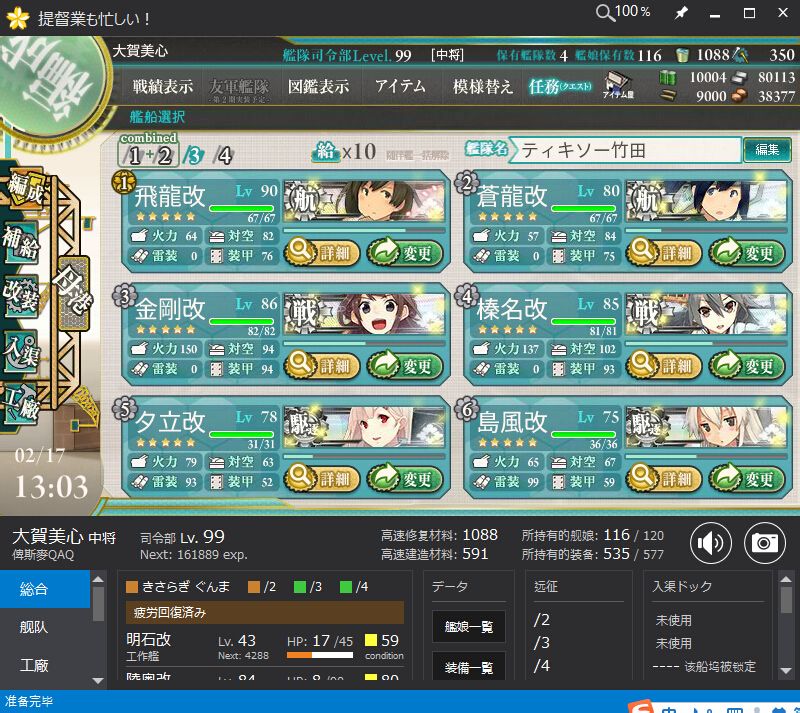The height and width of the screenshot is (713, 800).
Task: Click the 艦船選択 header label
Action: pos(157,117)
